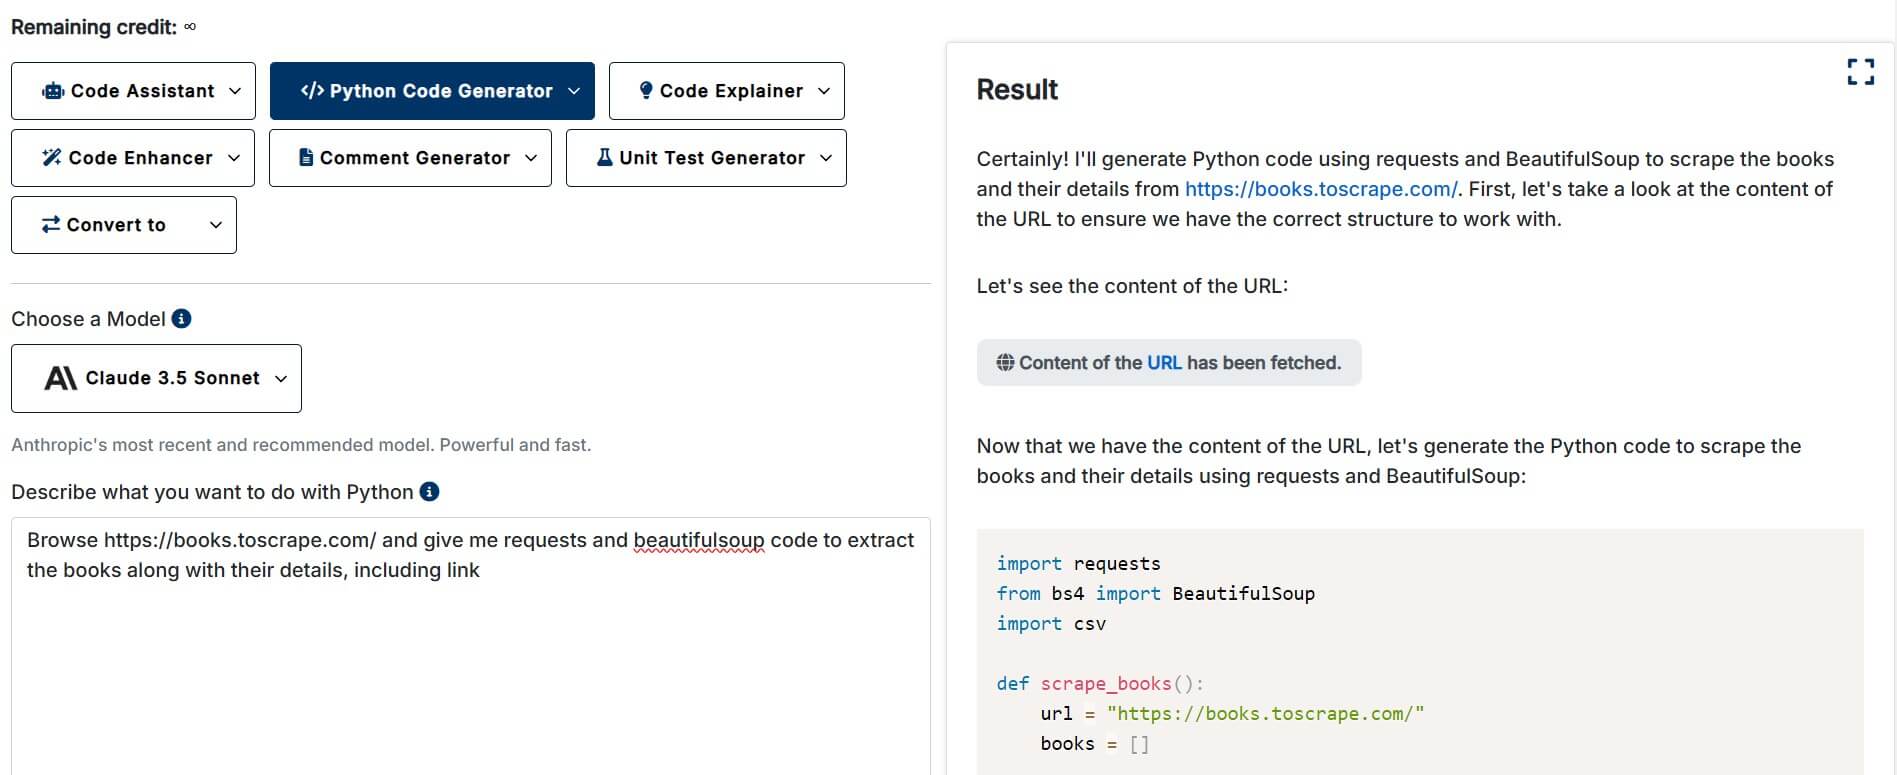Open the Claude 3.5 Sonnet model dropdown
This screenshot has height=775, width=1897.
(x=156, y=378)
